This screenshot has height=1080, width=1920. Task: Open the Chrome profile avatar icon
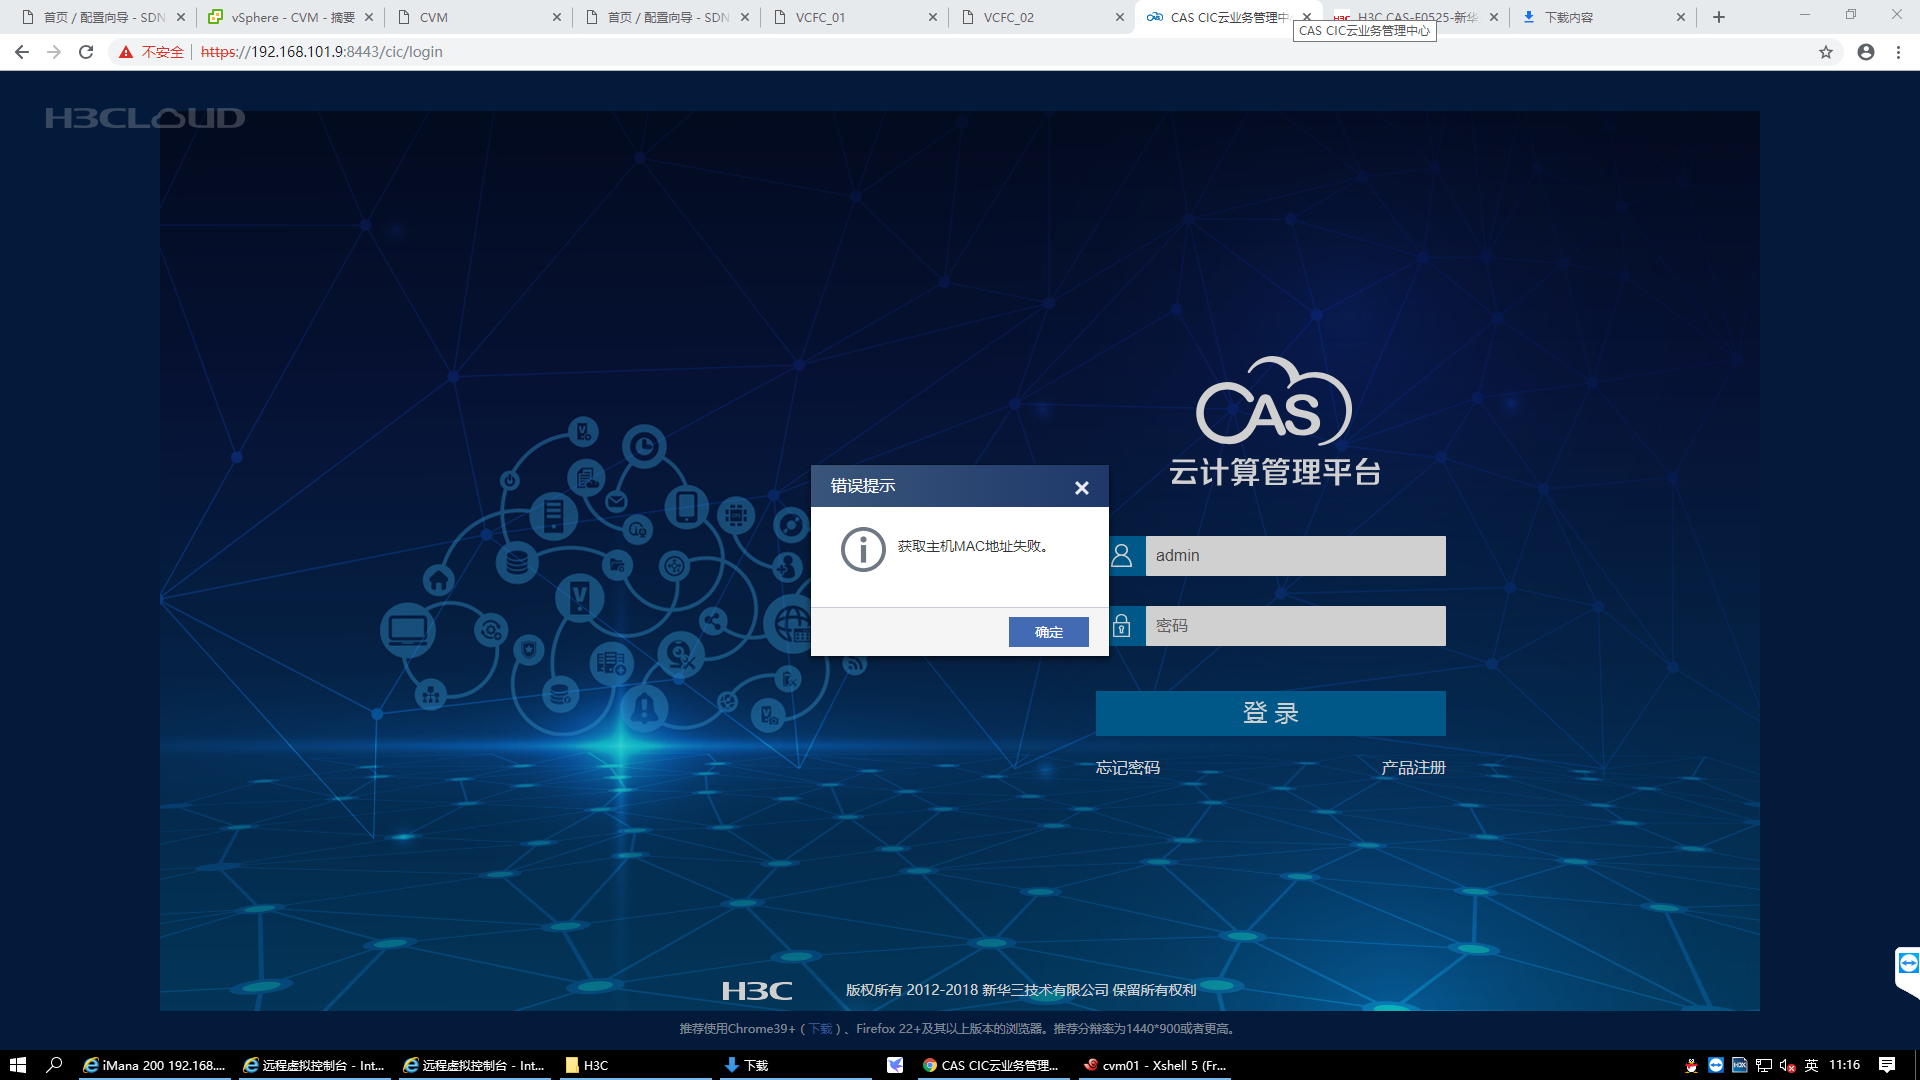(1866, 52)
